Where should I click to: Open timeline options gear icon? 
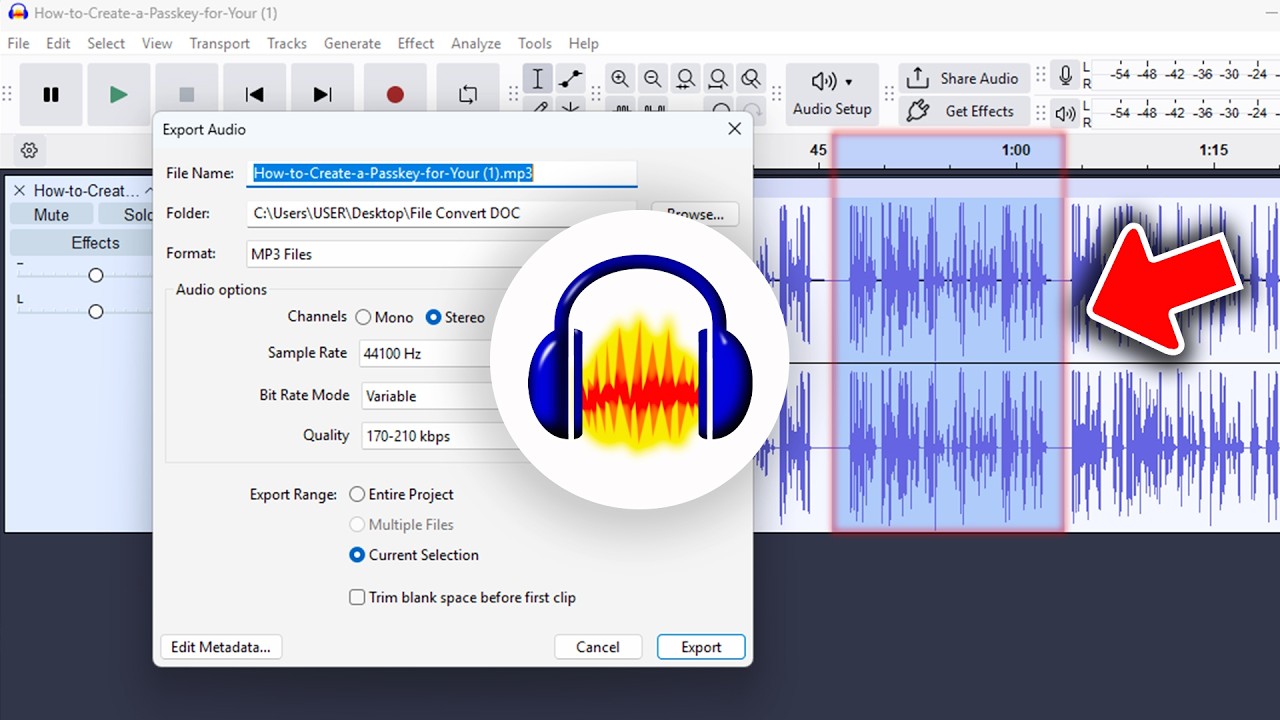(x=29, y=151)
